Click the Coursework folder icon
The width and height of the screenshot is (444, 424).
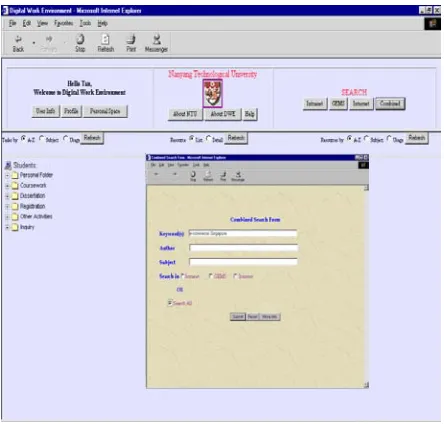pos(15,186)
